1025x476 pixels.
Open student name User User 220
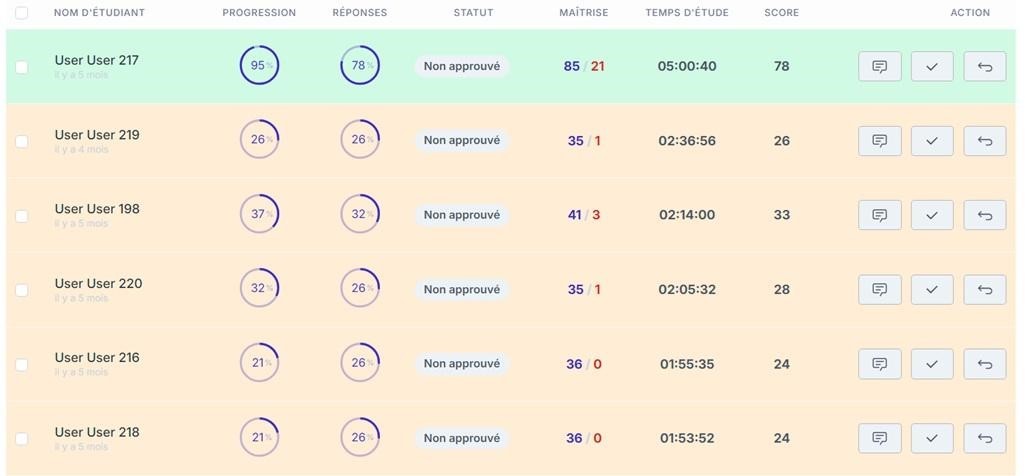(98, 283)
